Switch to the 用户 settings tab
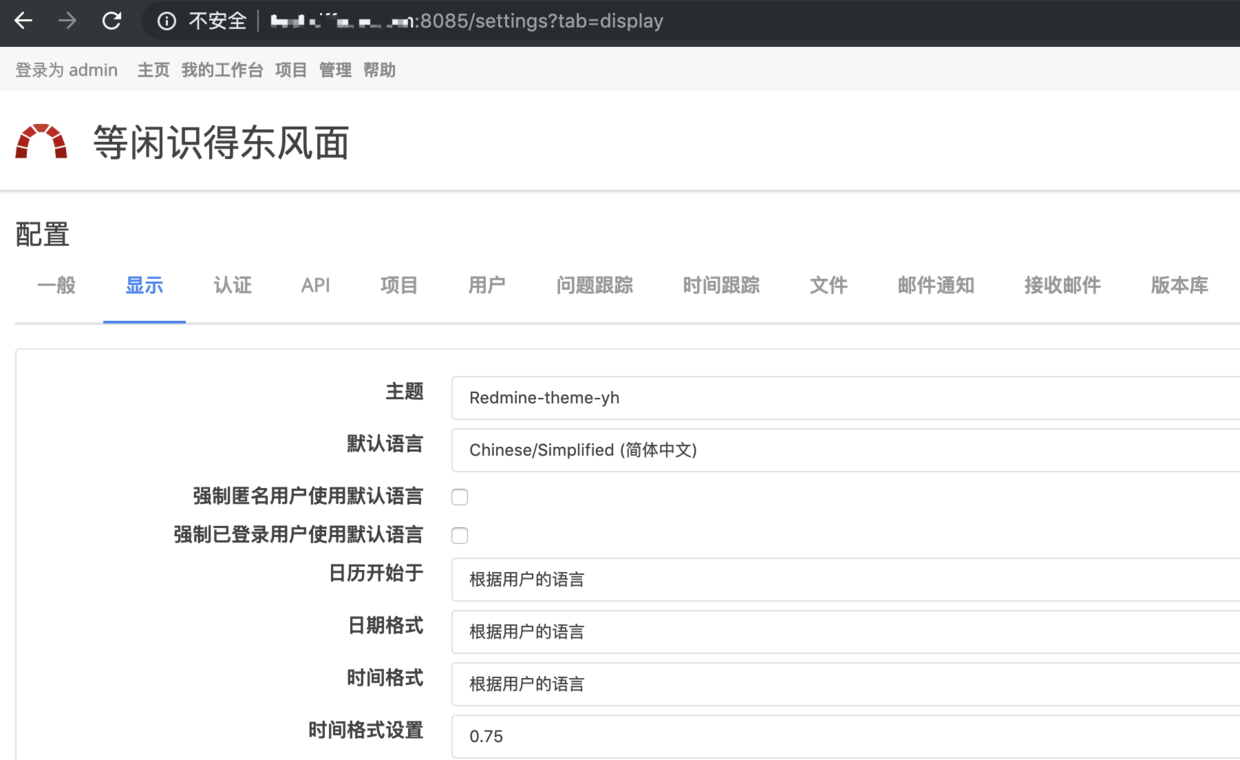The height and width of the screenshot is (760, 1240). pos(487,286)
